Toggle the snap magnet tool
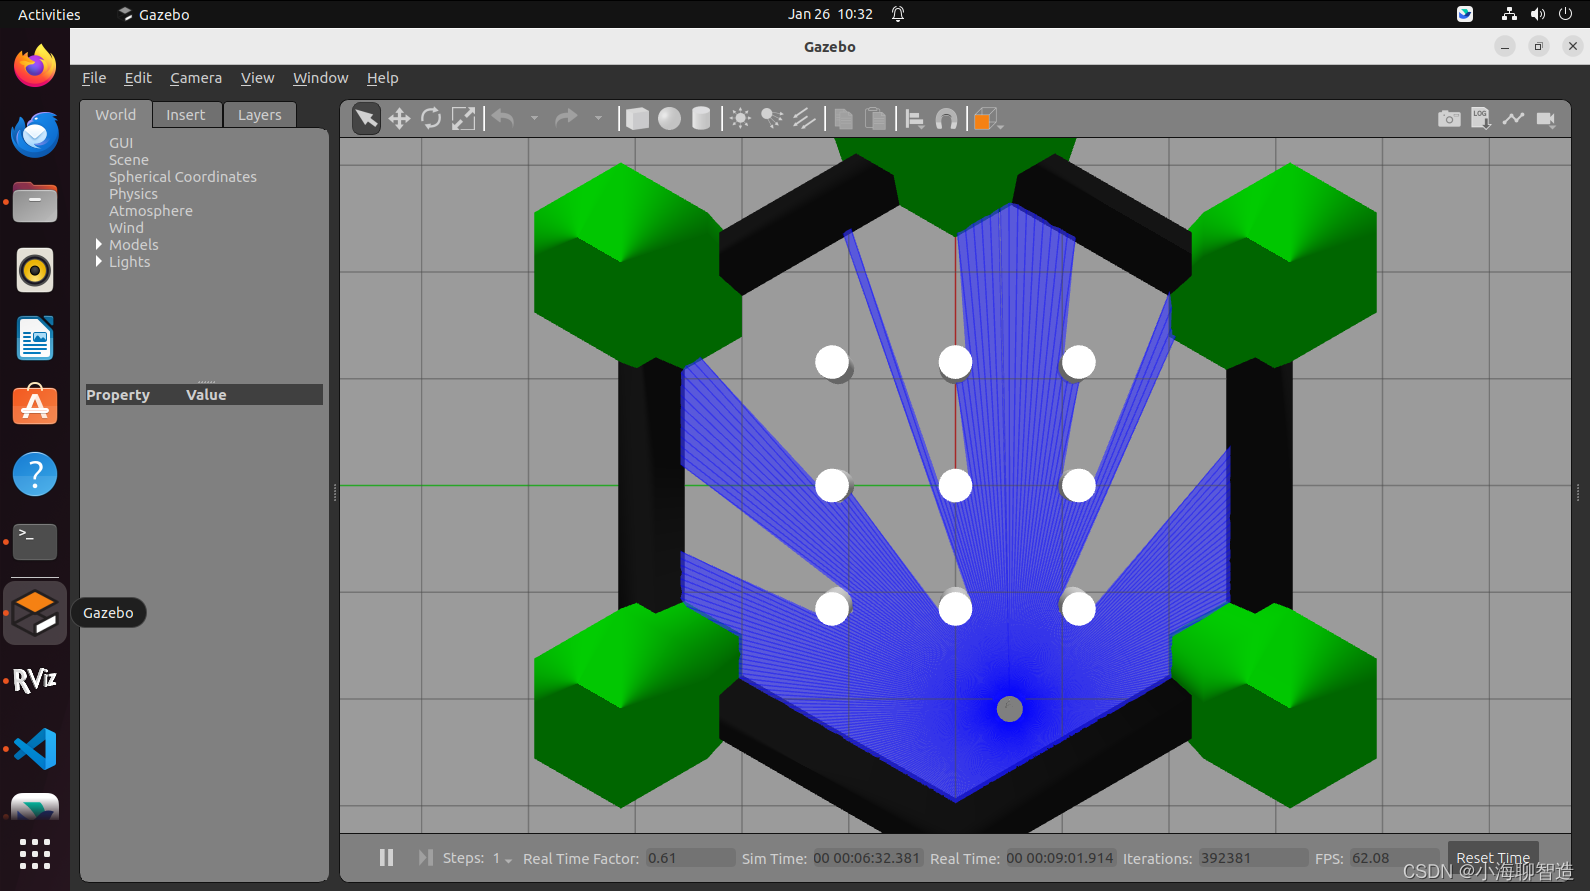 [x=946, y=119]
